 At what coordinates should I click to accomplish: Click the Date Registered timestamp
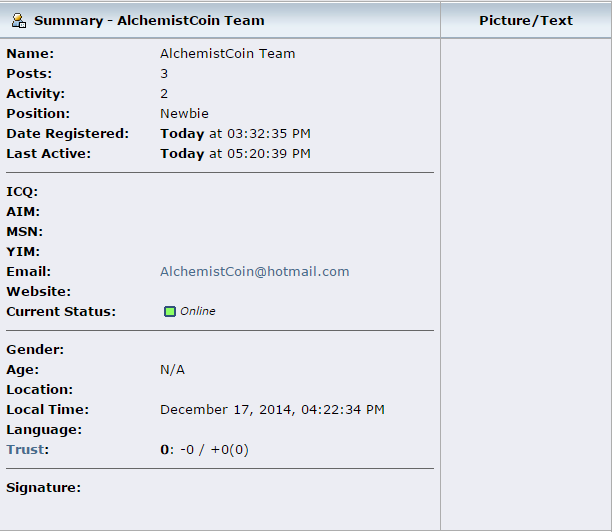235,133
